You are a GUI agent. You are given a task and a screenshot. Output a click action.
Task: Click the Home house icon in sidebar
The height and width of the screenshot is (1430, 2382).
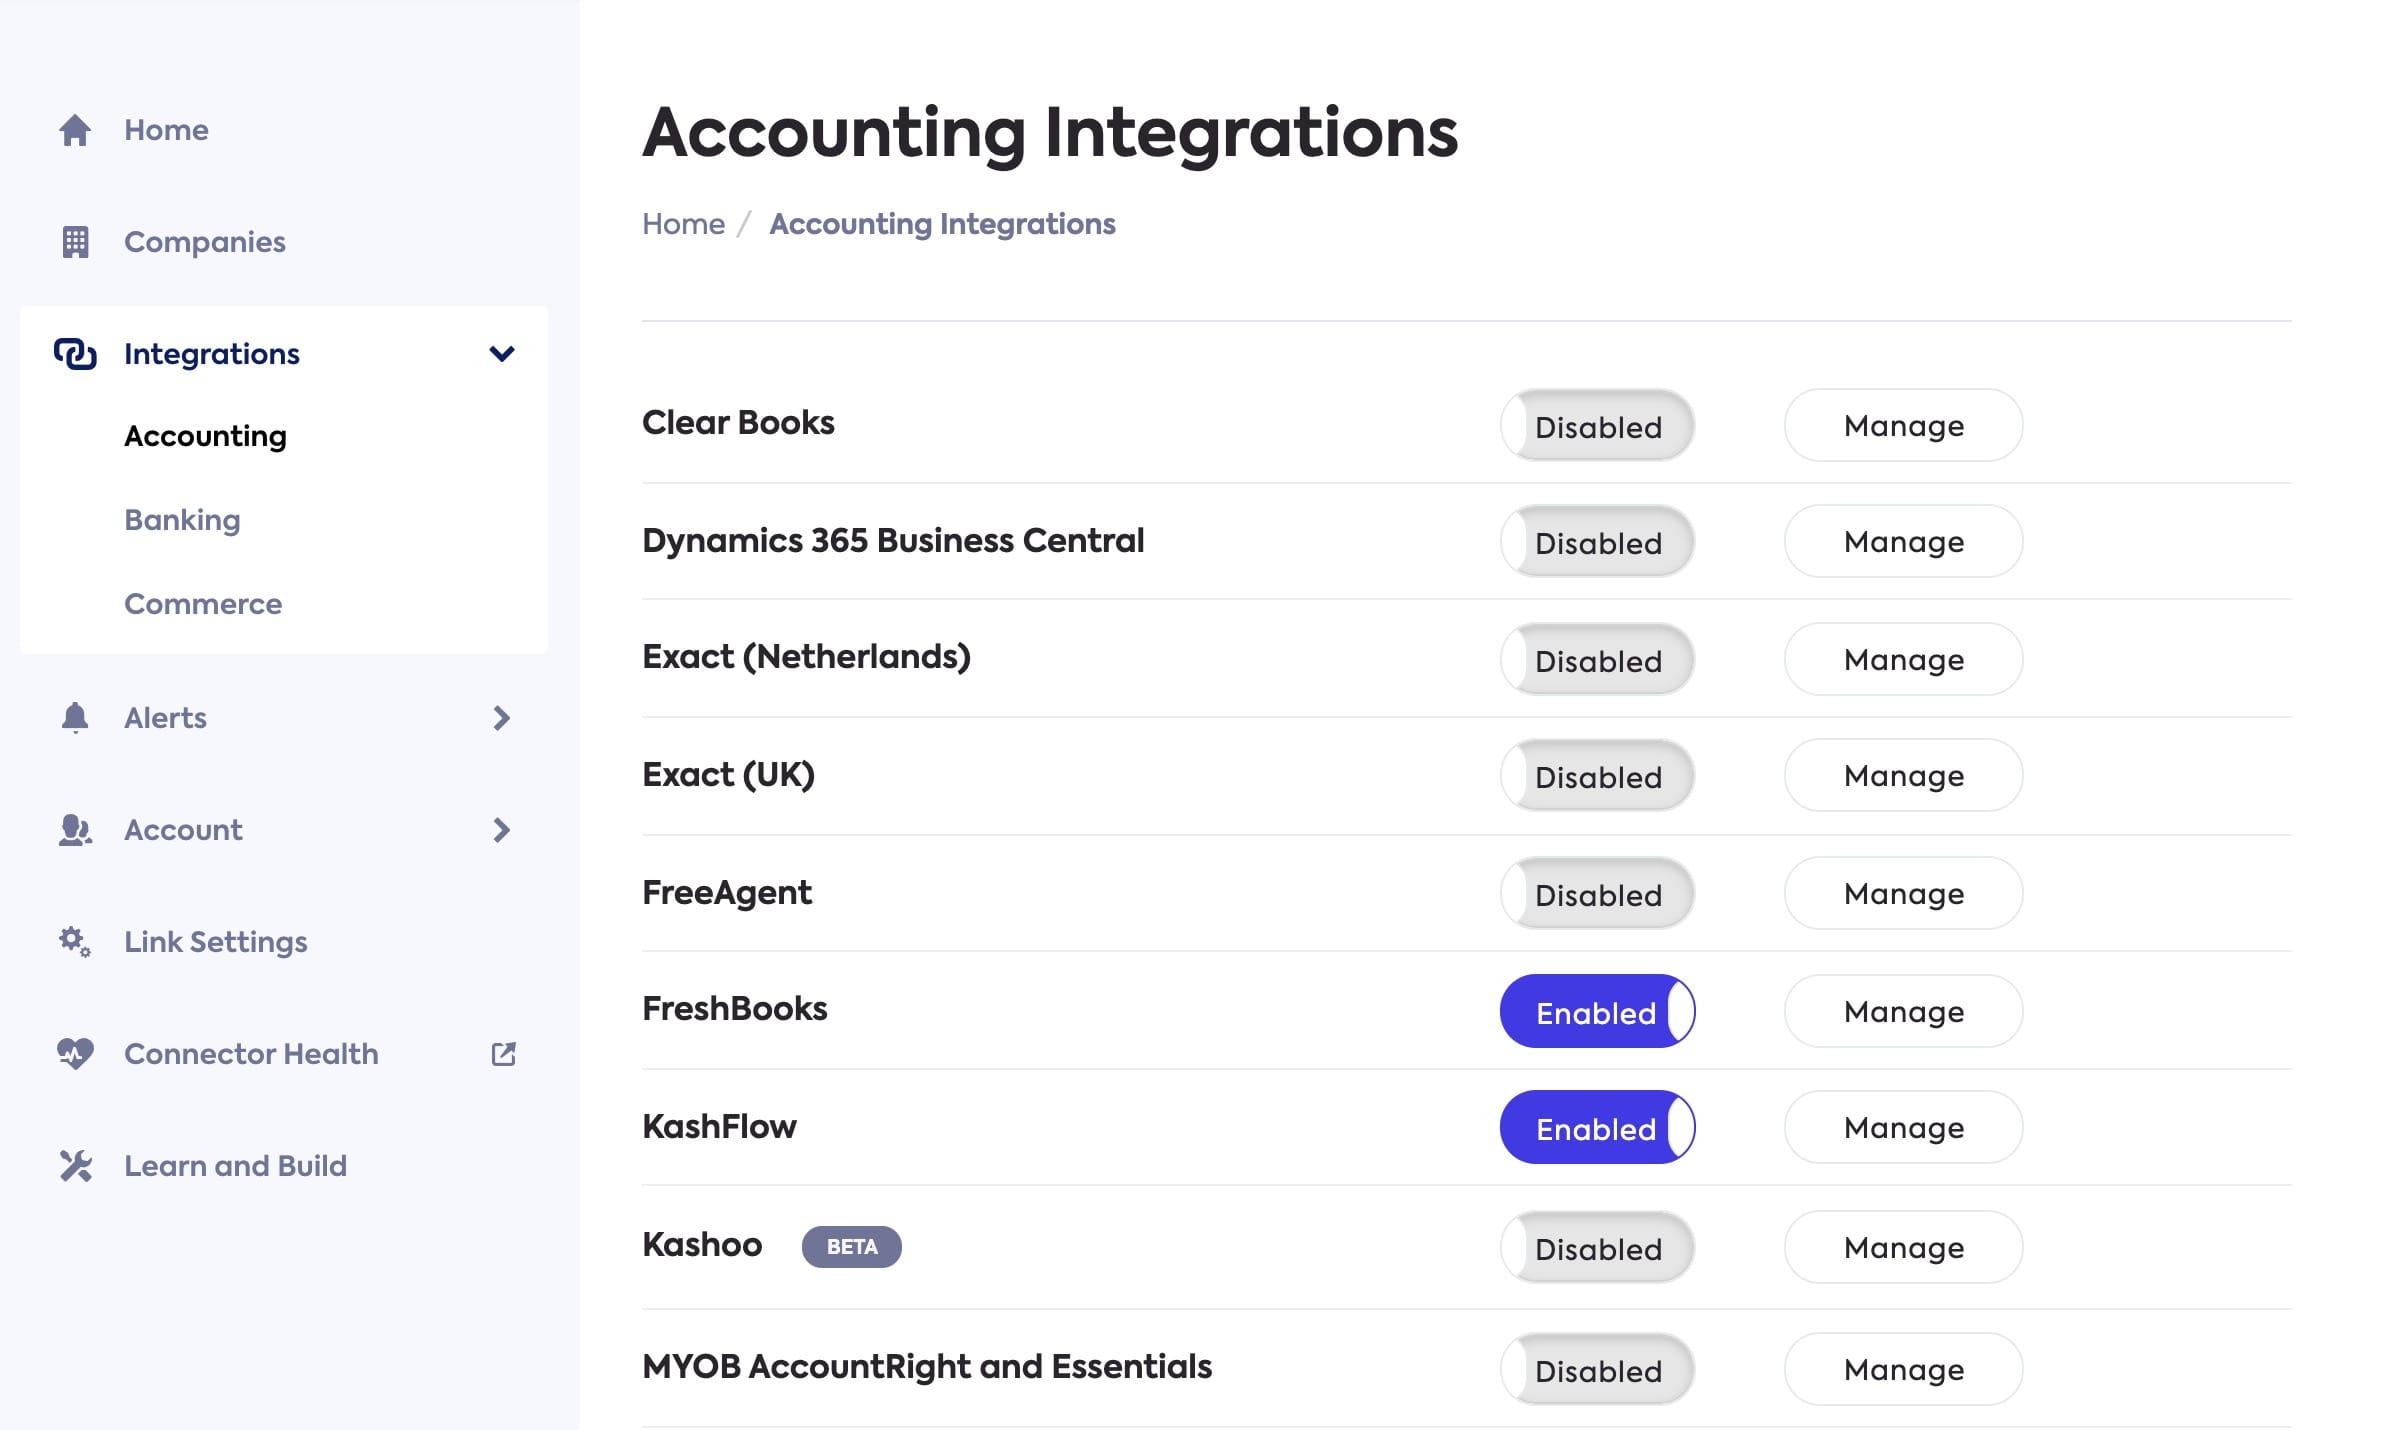[x=75, y=130]
